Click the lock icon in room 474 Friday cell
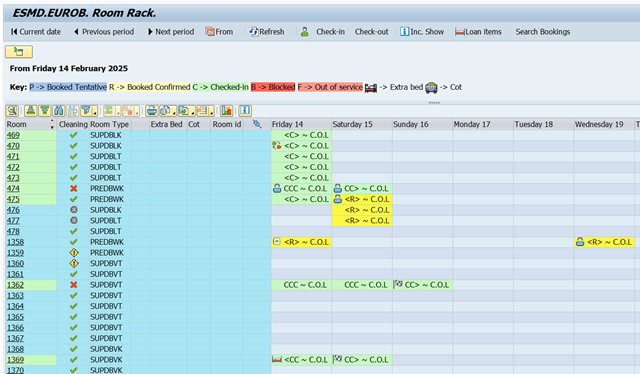The height and width of the screenshot is (374, 640). [x=277, y=188]
